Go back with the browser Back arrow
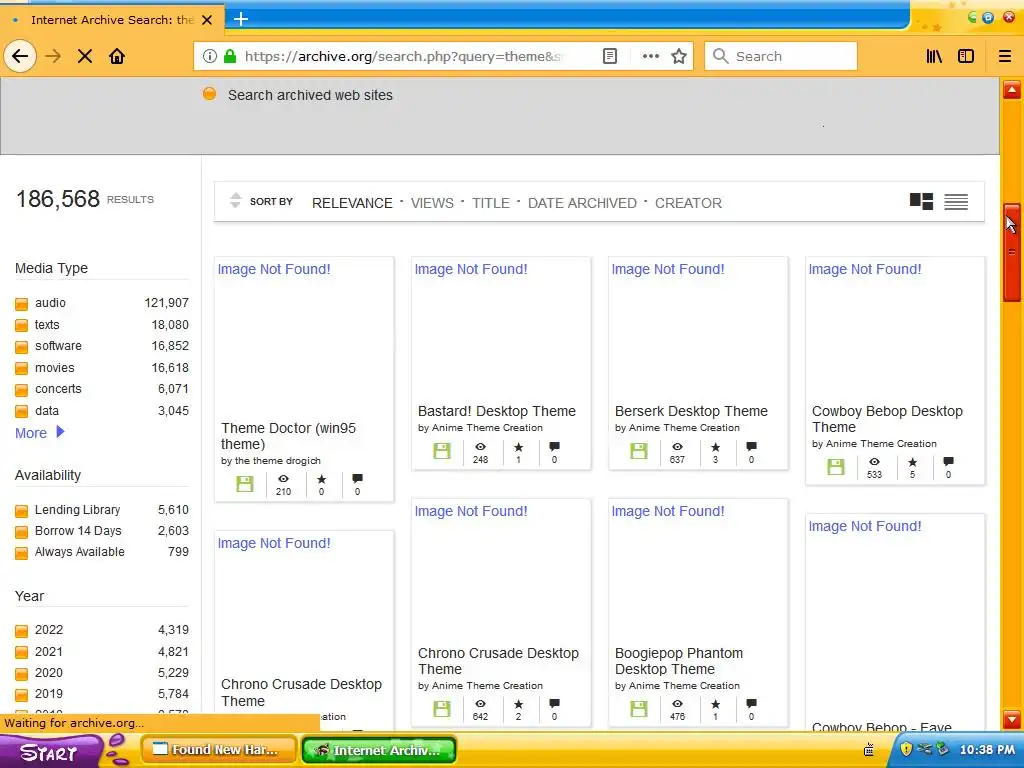This screenshot has width=1024, height=768. pos(20,56)
